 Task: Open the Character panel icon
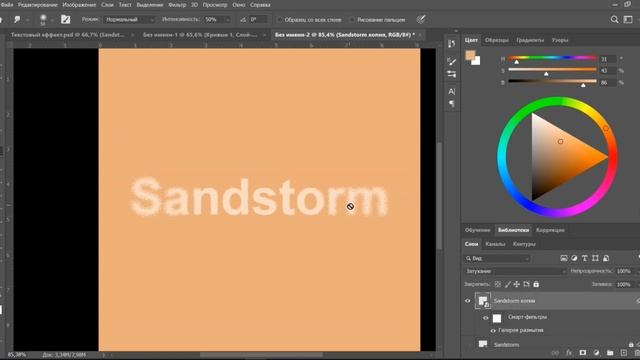451,91
